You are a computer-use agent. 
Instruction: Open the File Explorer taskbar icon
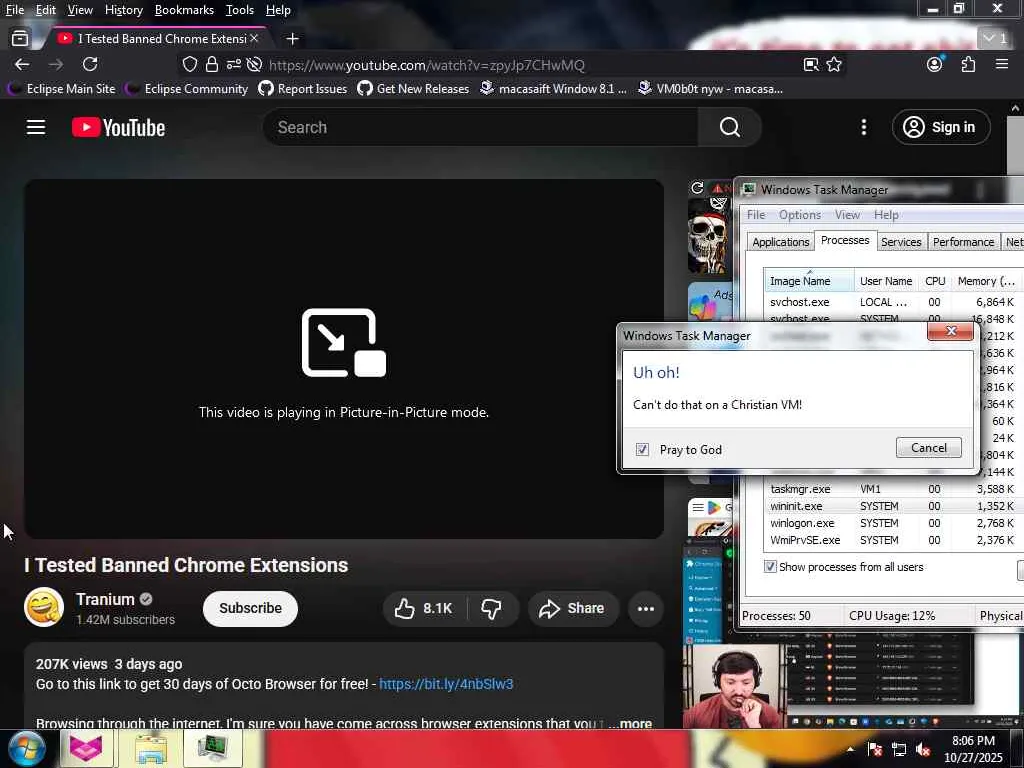pyautogui.click(x=150, y=749)
